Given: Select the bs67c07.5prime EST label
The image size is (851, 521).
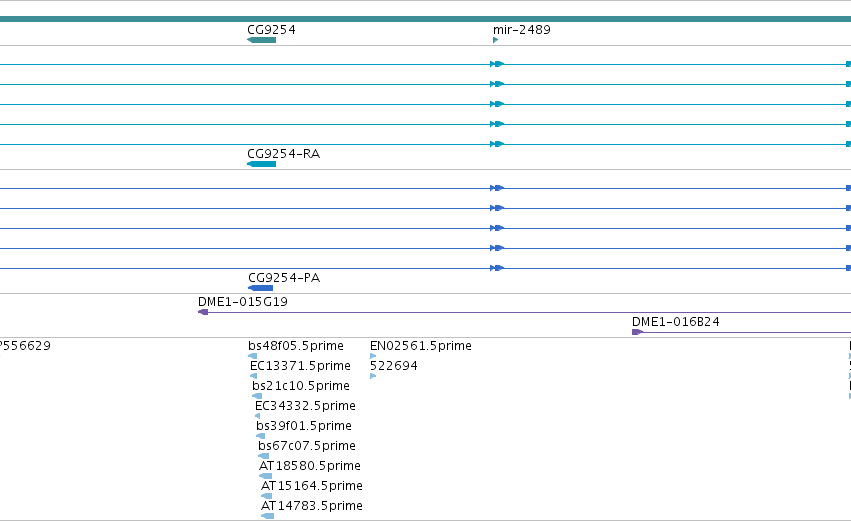Looking at the screenshot, I should (307, 446).
